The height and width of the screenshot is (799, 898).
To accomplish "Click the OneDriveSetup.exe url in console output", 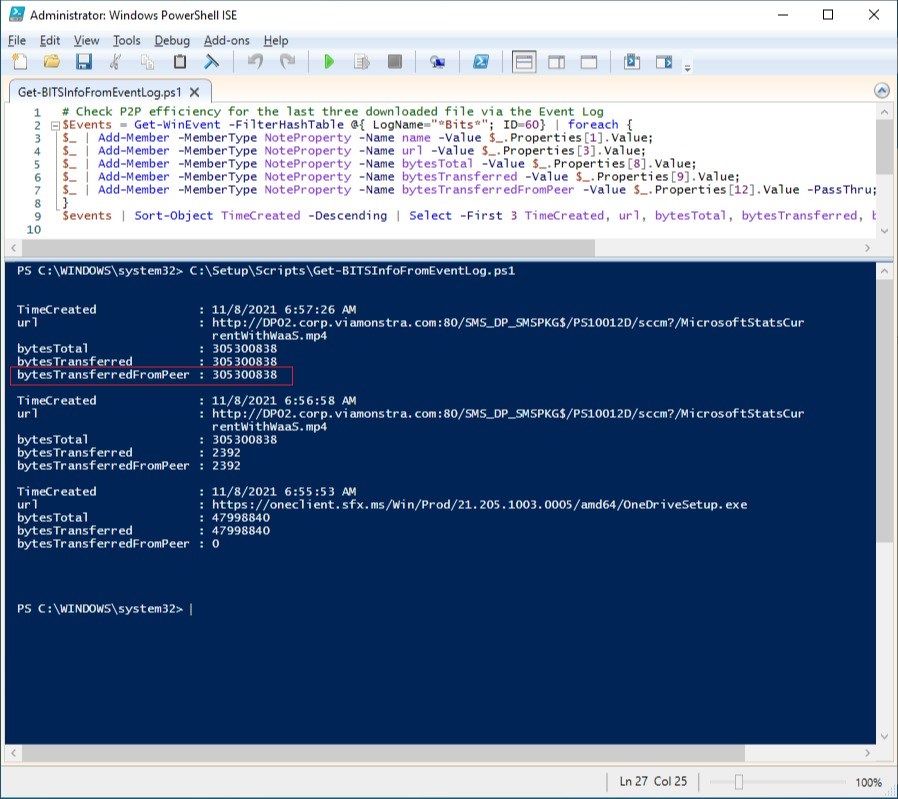I will pos(479,505).
